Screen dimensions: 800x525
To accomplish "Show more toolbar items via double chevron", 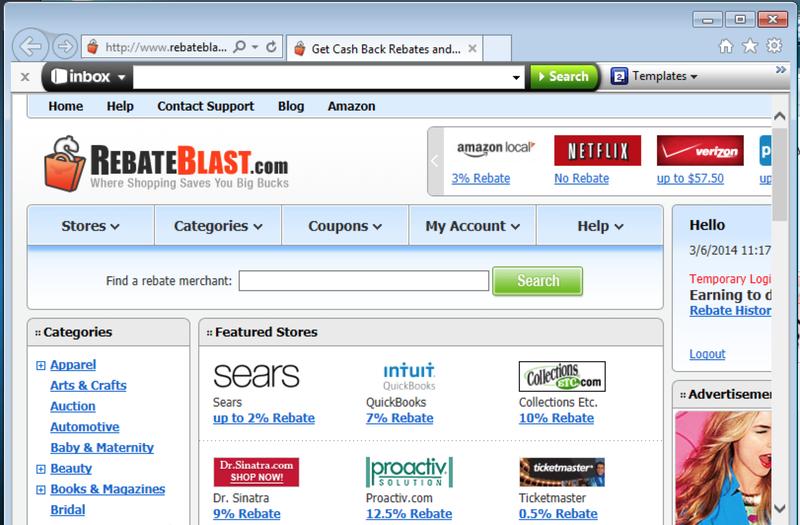I will click(781, 69).
